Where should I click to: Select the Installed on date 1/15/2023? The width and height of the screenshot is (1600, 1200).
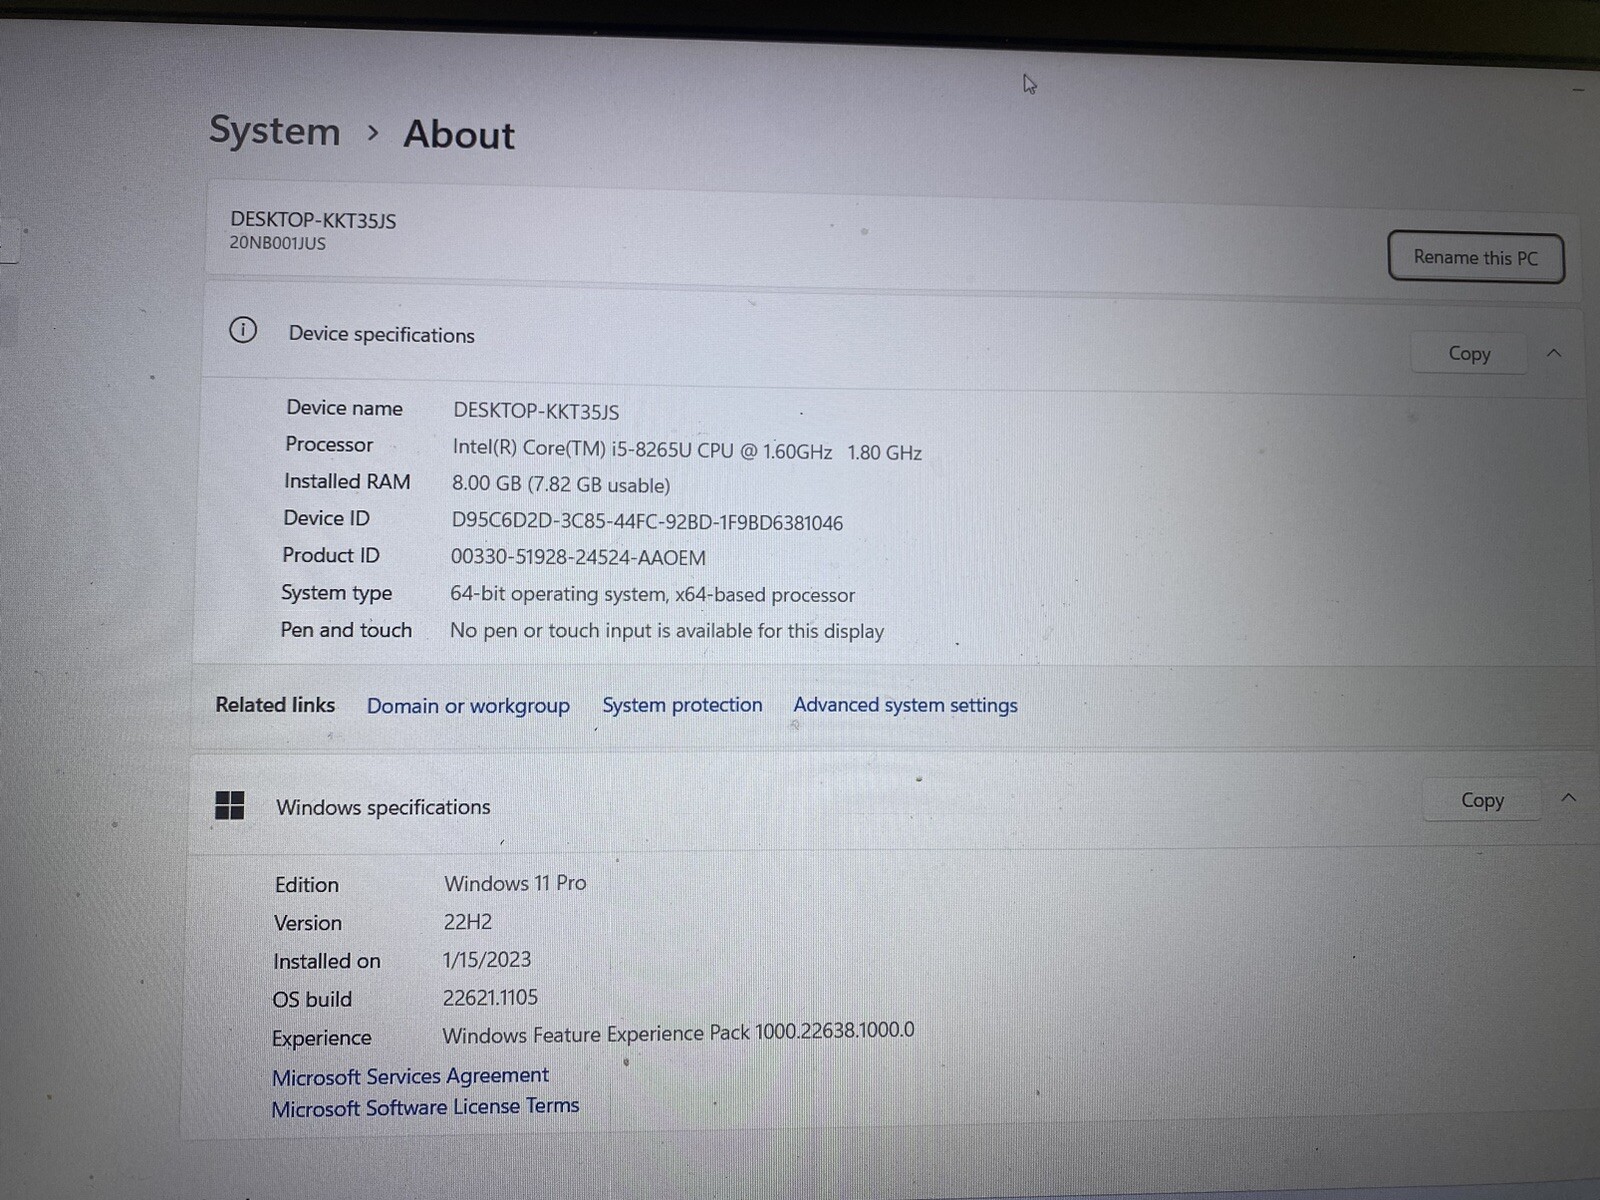pos(487,960)
